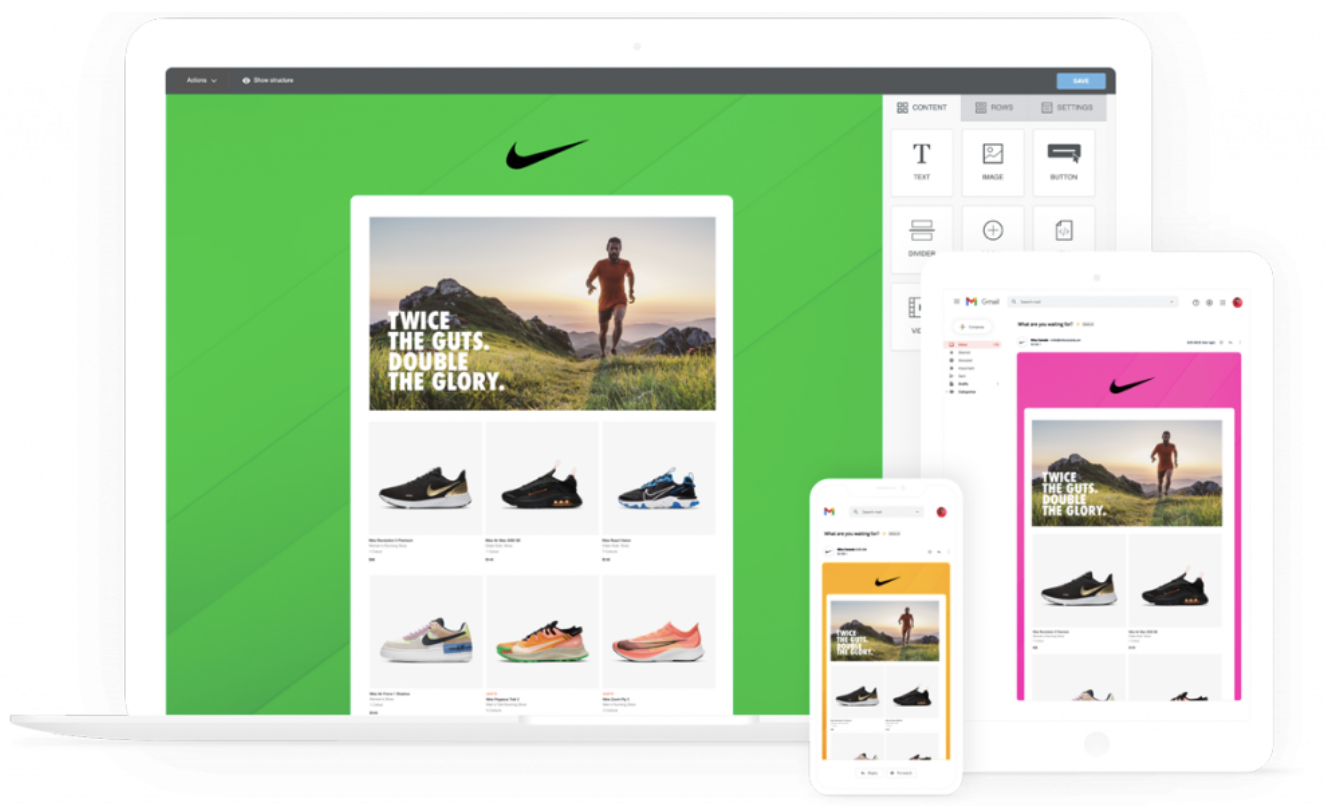Screen dimensions: 1326x806
Task: Click the Nike swoosh on the yellow phone email
Action: click(x=886, y=581)
